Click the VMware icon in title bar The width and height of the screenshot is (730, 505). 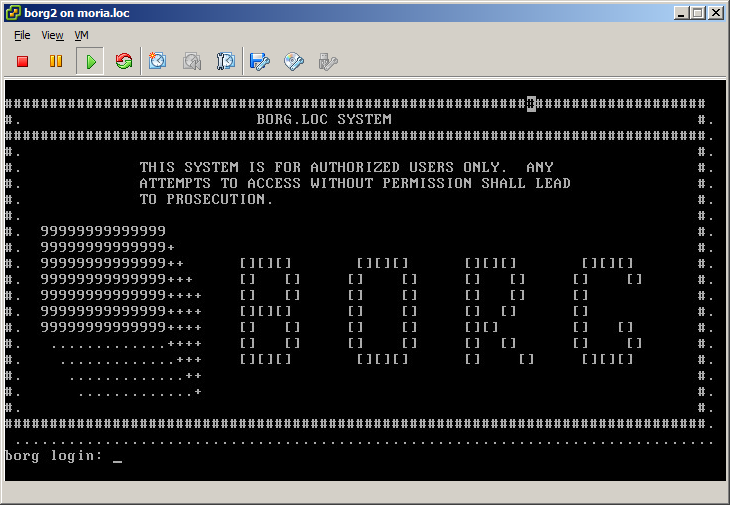[12, 13]
